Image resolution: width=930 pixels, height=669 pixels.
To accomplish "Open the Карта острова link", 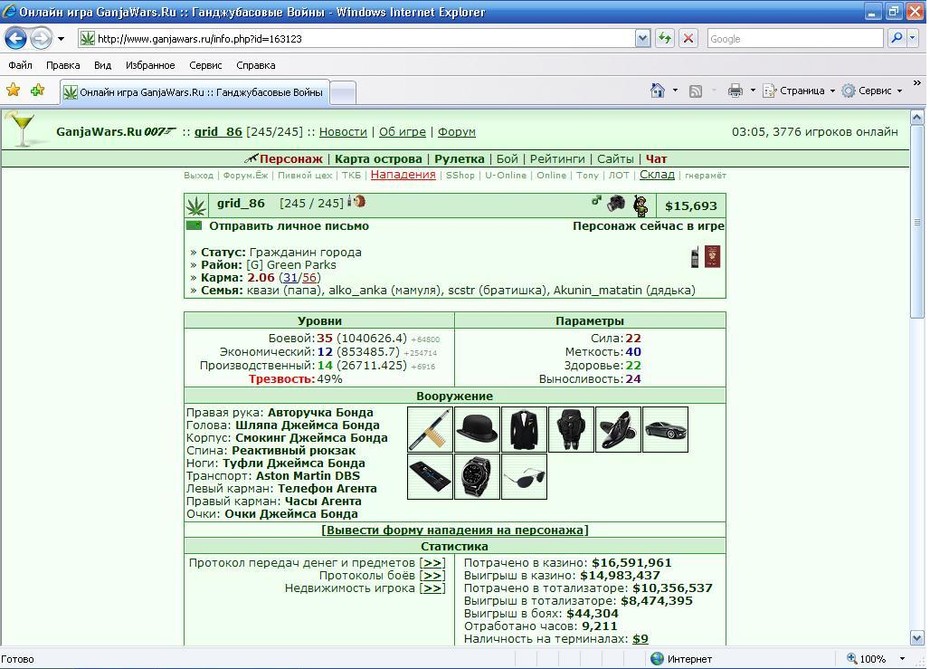I will 378,159.
